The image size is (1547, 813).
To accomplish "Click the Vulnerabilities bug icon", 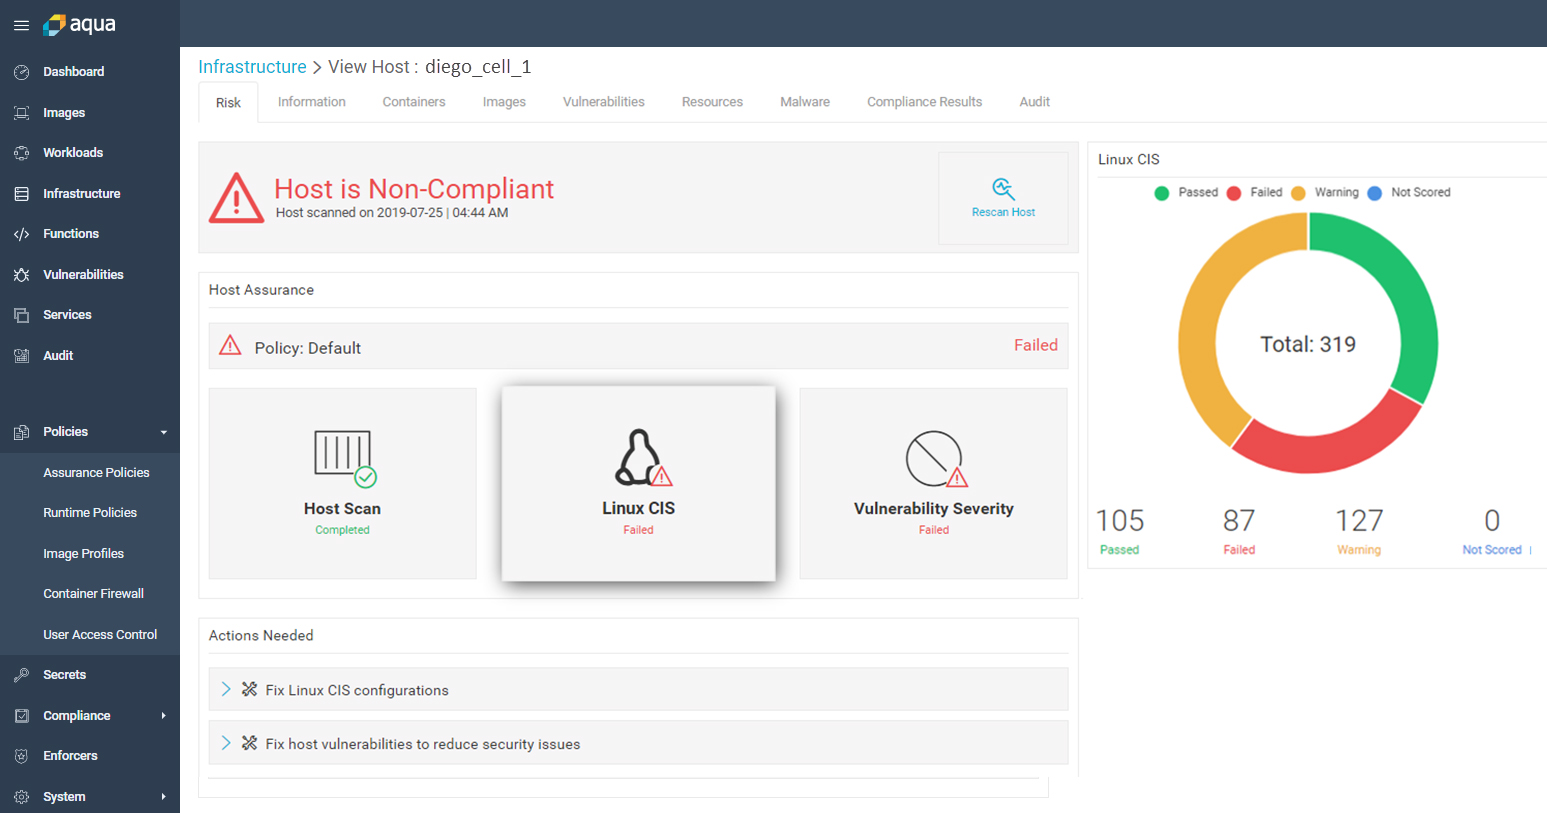I will pyautogui.click(x=21, y=275).
